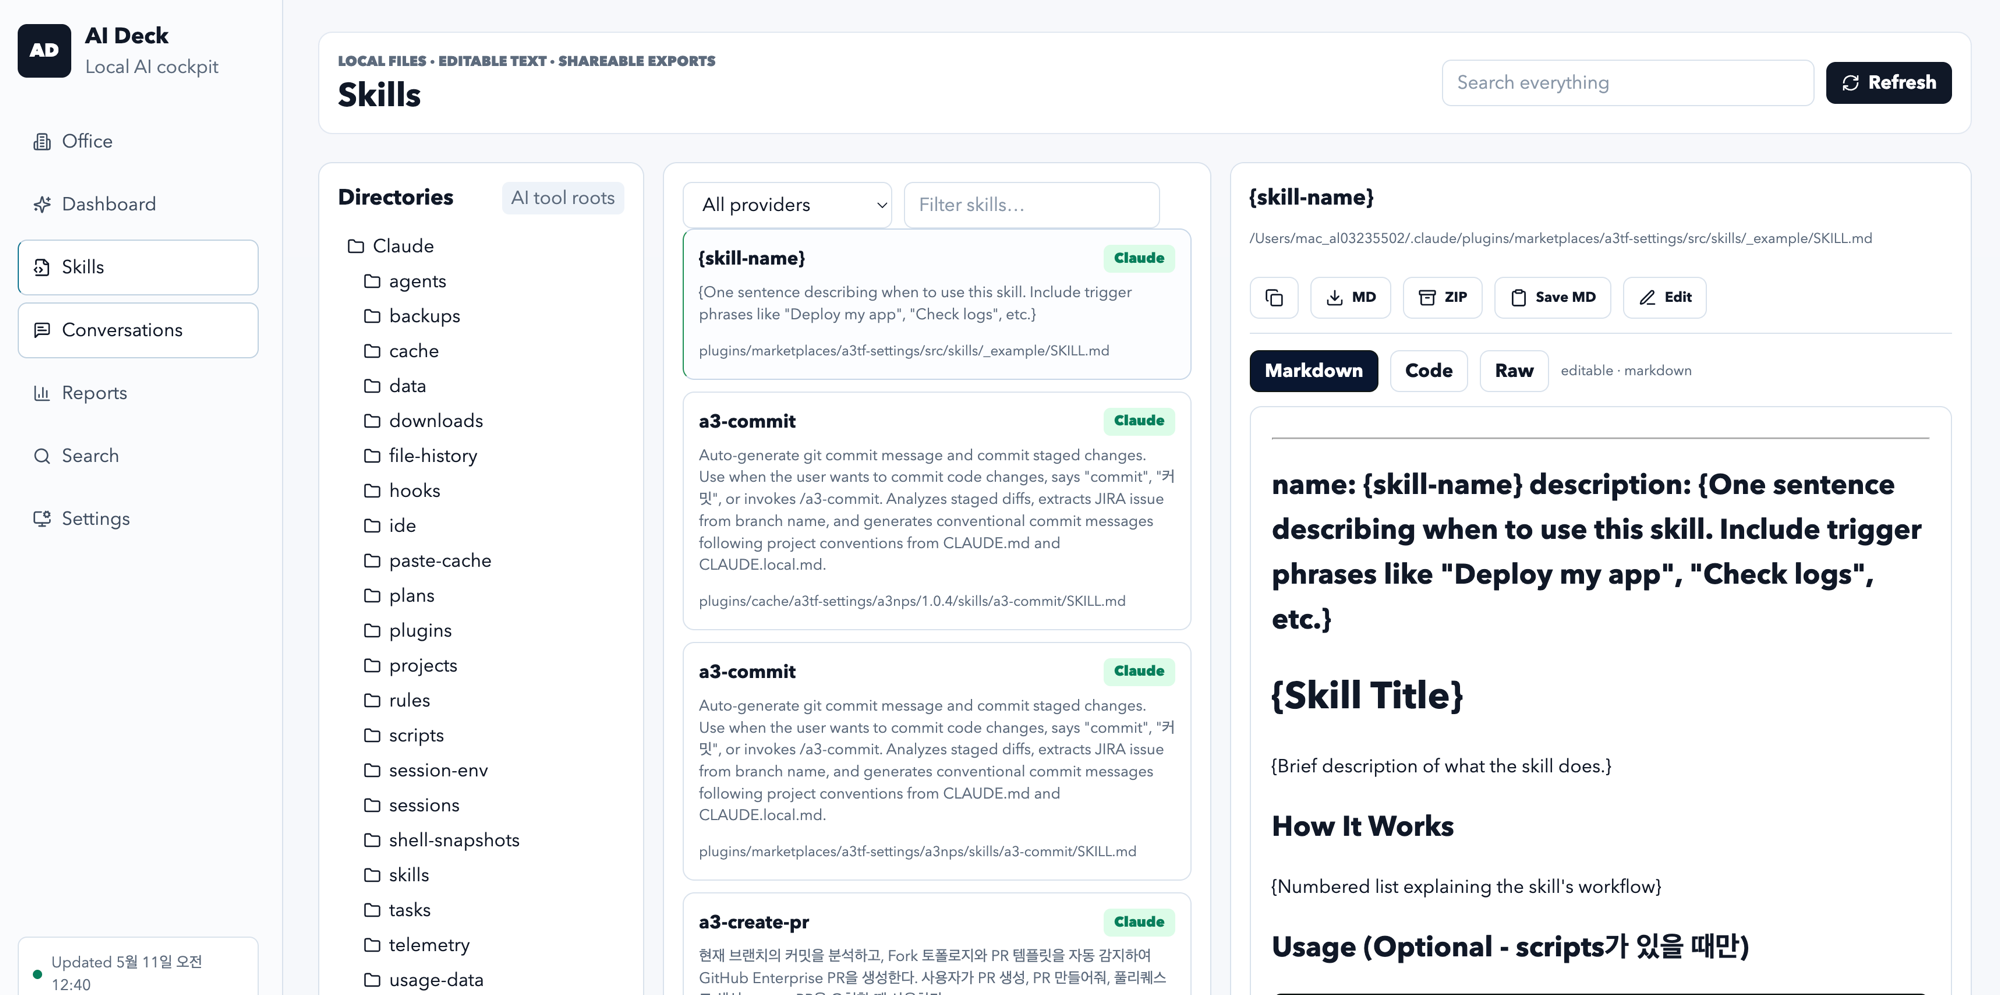The height and width of the screenshot is (995, 2000).
Task: Click the telemetry folder icon
Action: coord(372,945)
